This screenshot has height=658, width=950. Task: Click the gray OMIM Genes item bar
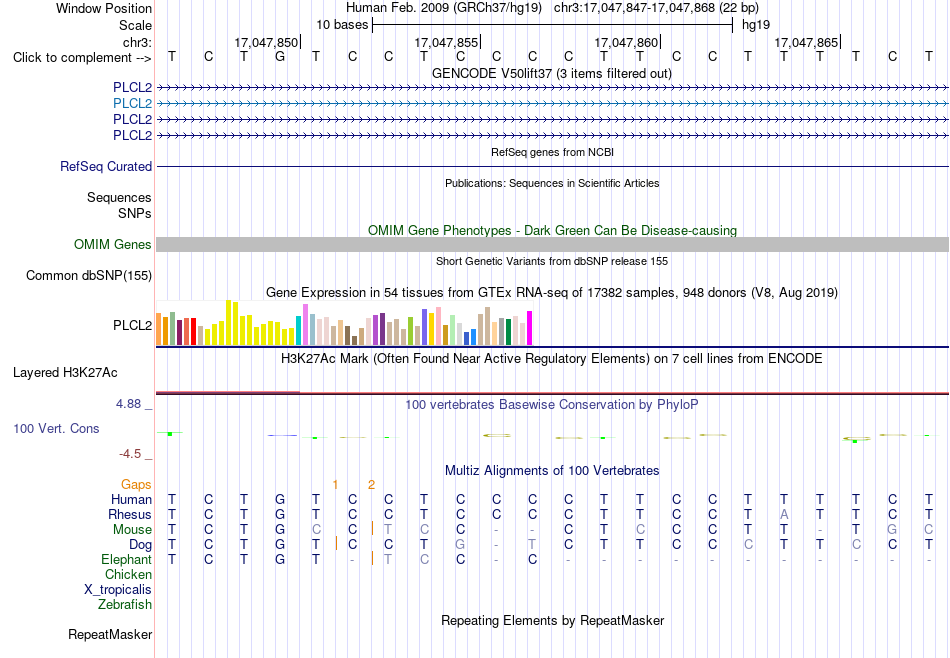552,245
